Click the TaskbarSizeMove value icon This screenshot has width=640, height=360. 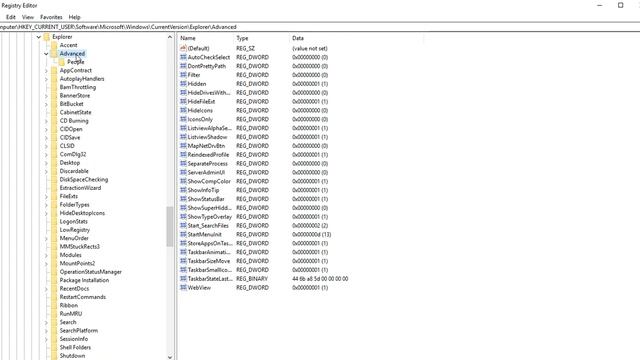pos(183,261)
